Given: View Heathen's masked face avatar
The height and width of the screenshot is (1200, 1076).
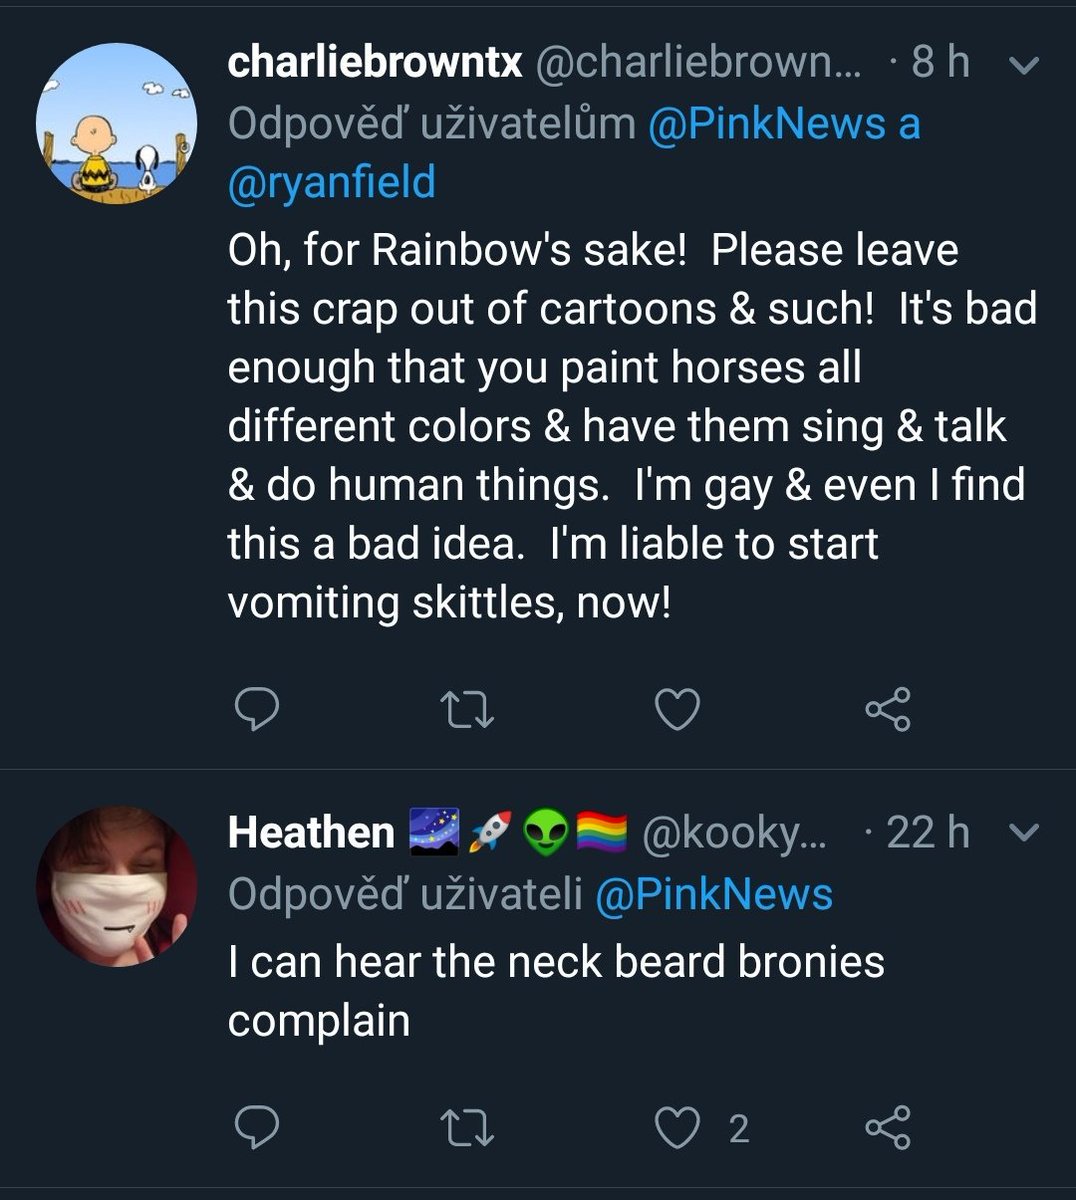Looking at the screenshot, I should coord(117,886).
